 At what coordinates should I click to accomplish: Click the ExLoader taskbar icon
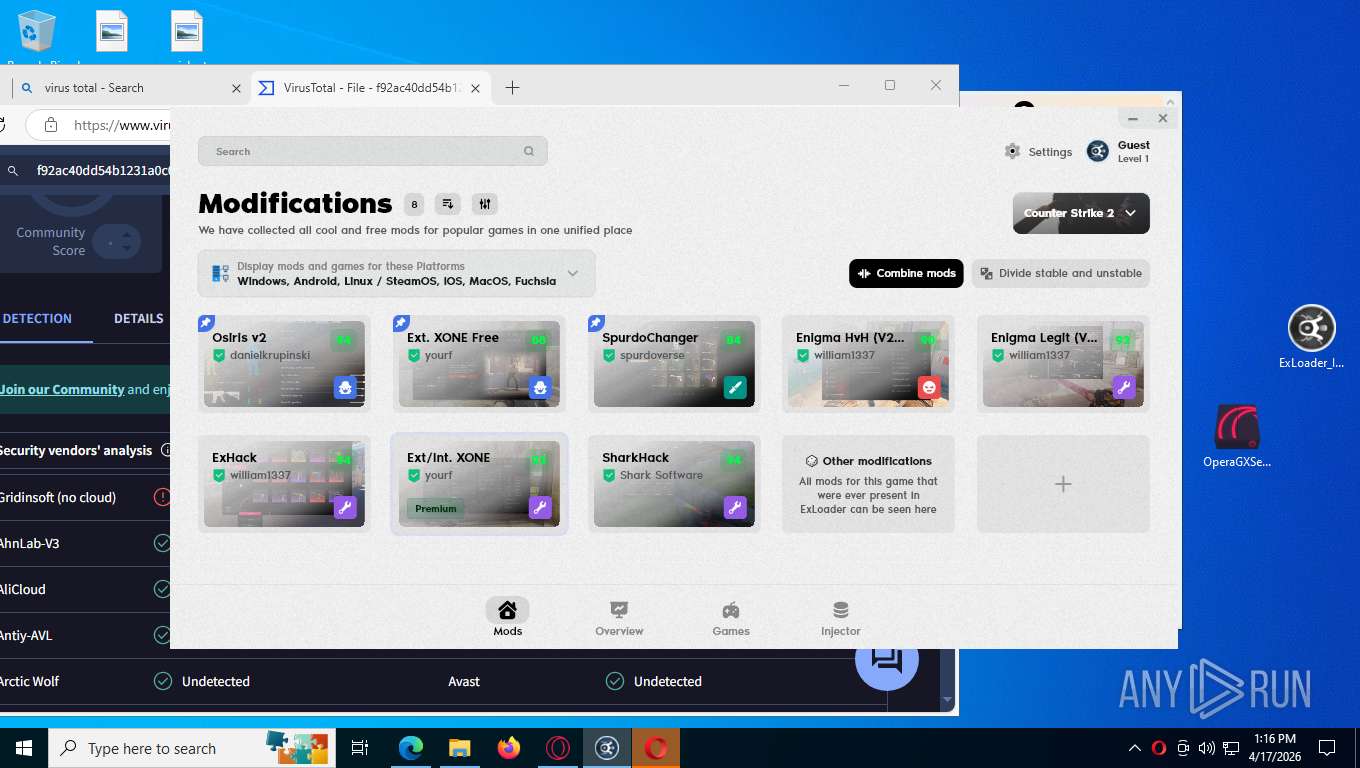click(x=607, y=748)
